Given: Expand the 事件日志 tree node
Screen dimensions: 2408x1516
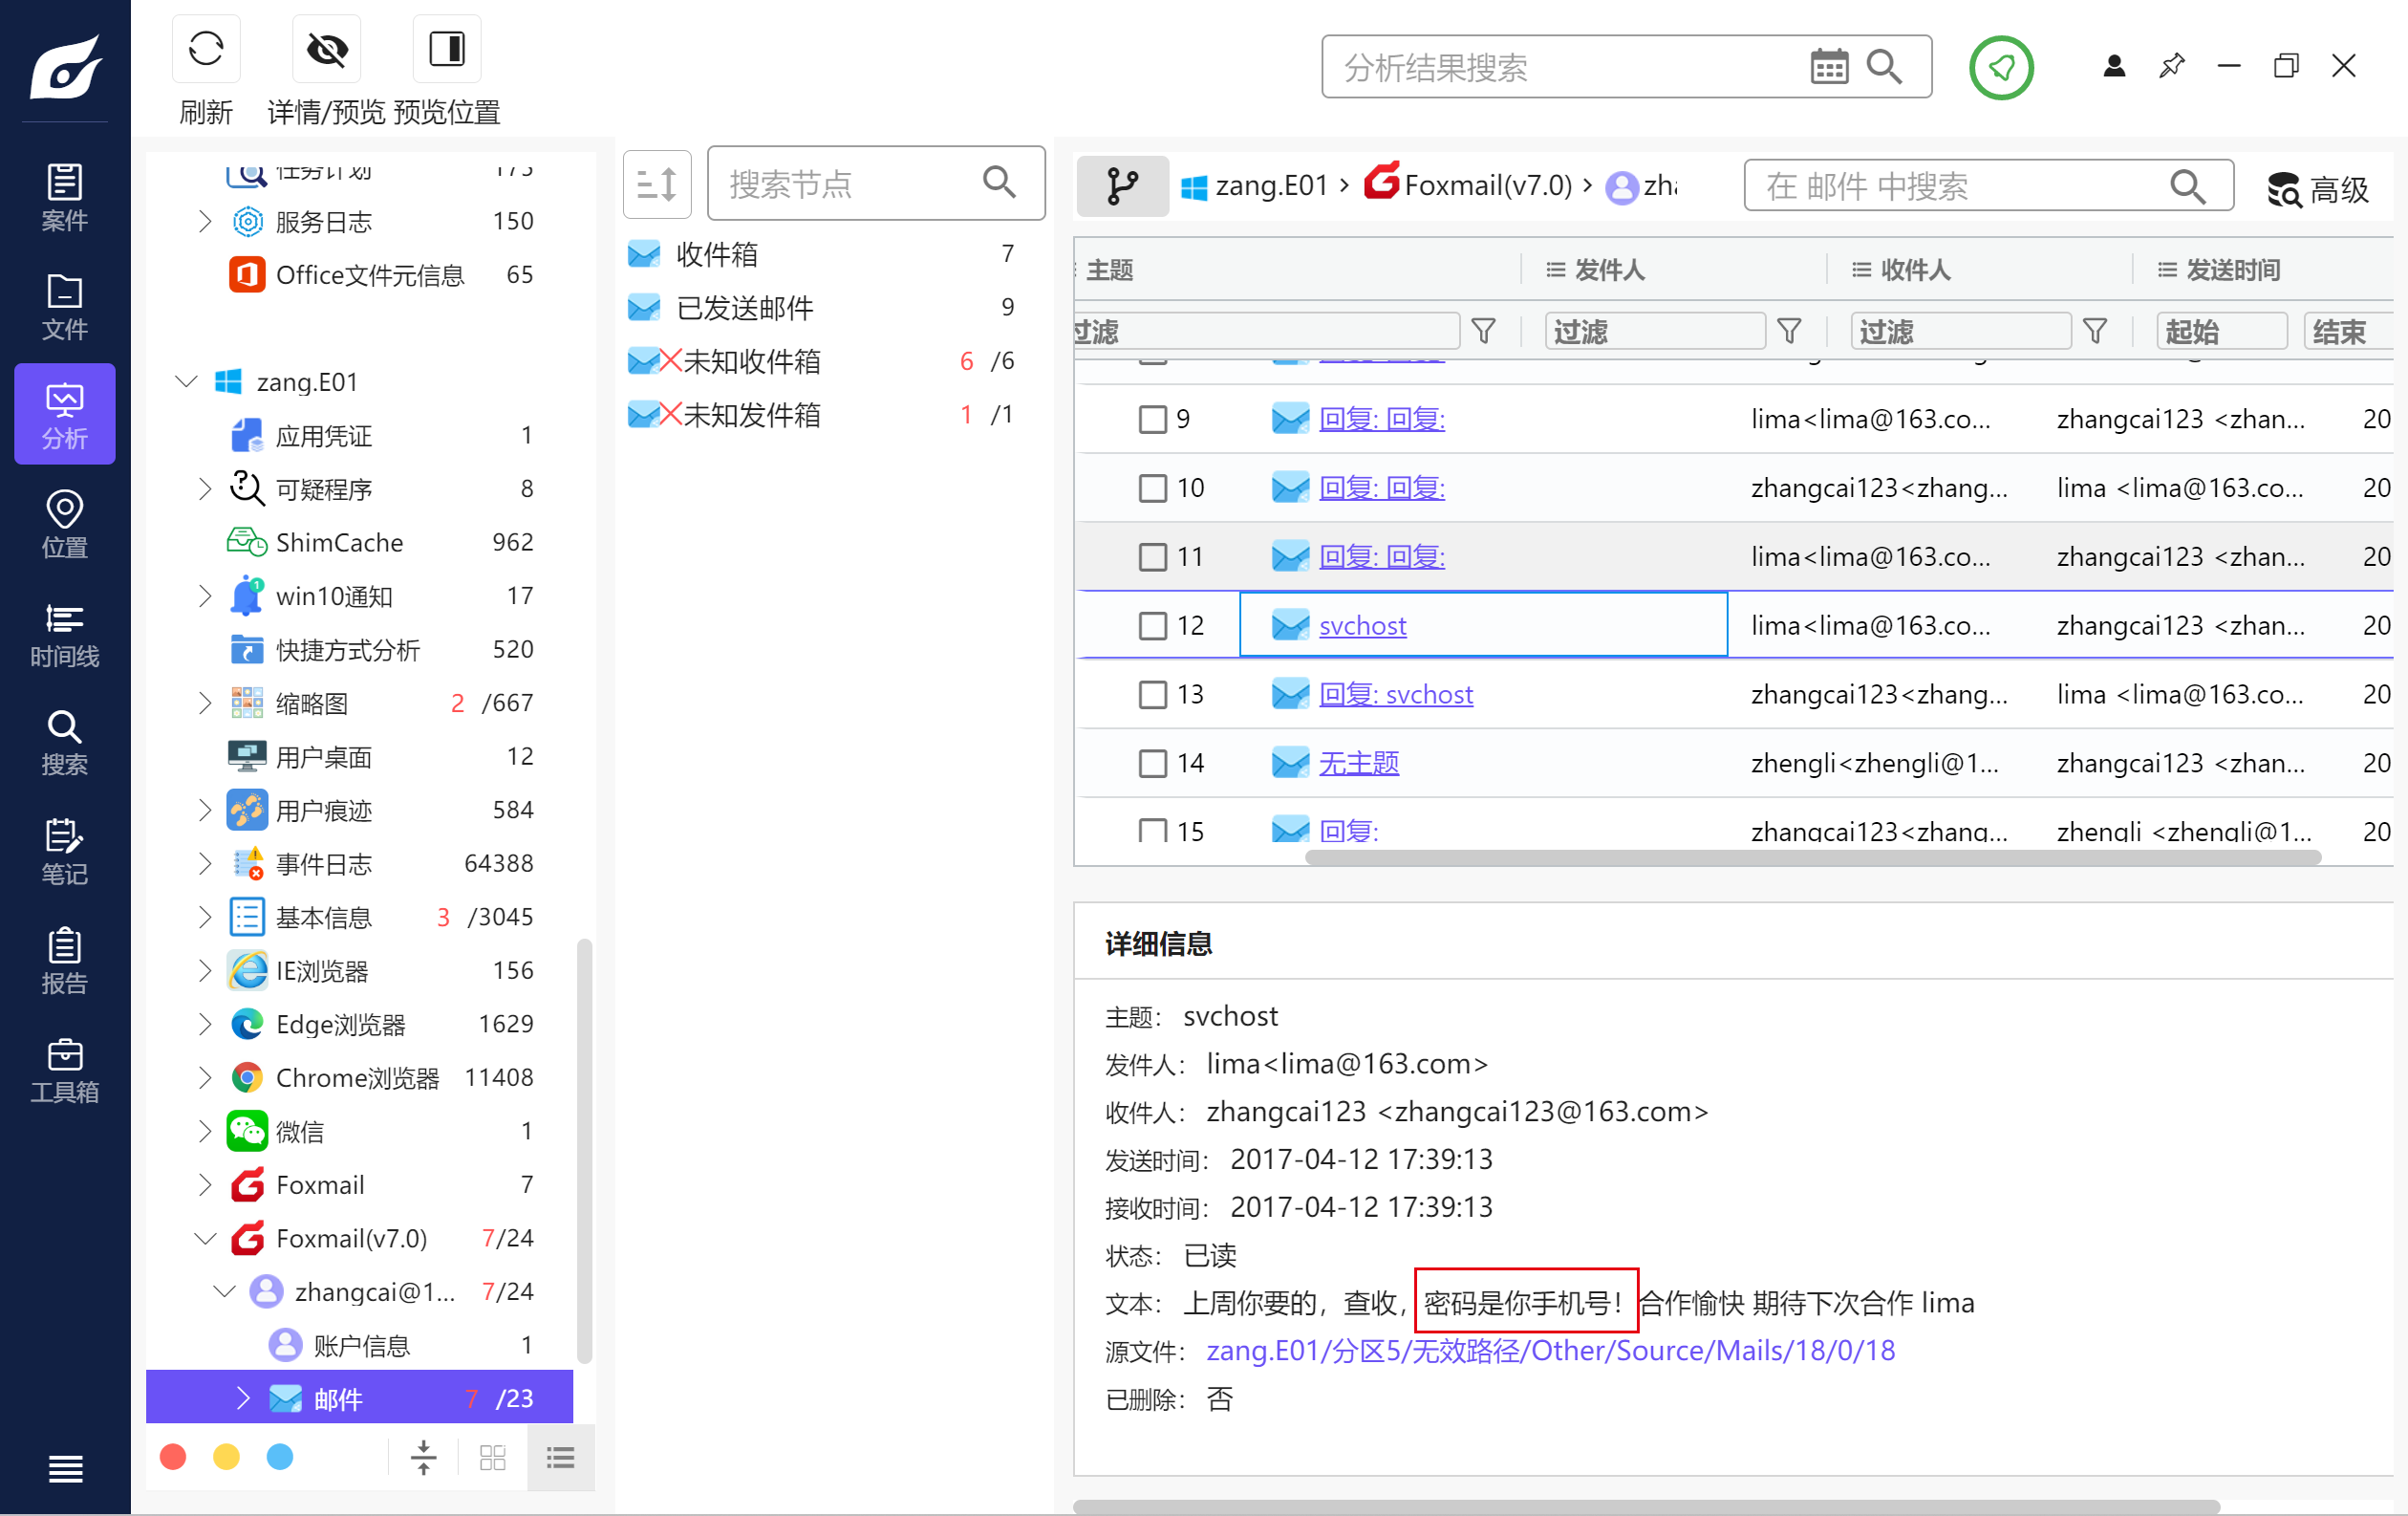Looking at the screenshot, I should coord(205,863).
